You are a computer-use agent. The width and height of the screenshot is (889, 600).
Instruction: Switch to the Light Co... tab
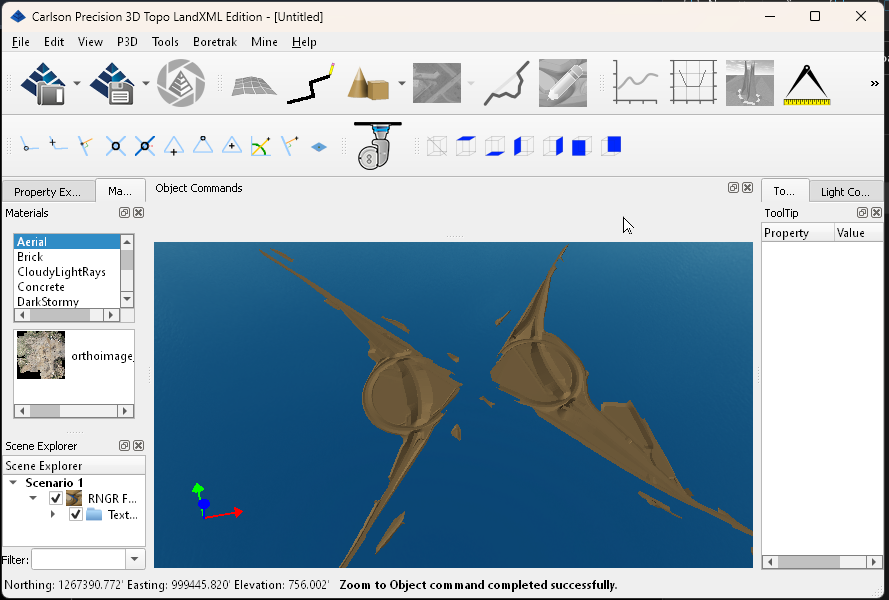[845, 192]
